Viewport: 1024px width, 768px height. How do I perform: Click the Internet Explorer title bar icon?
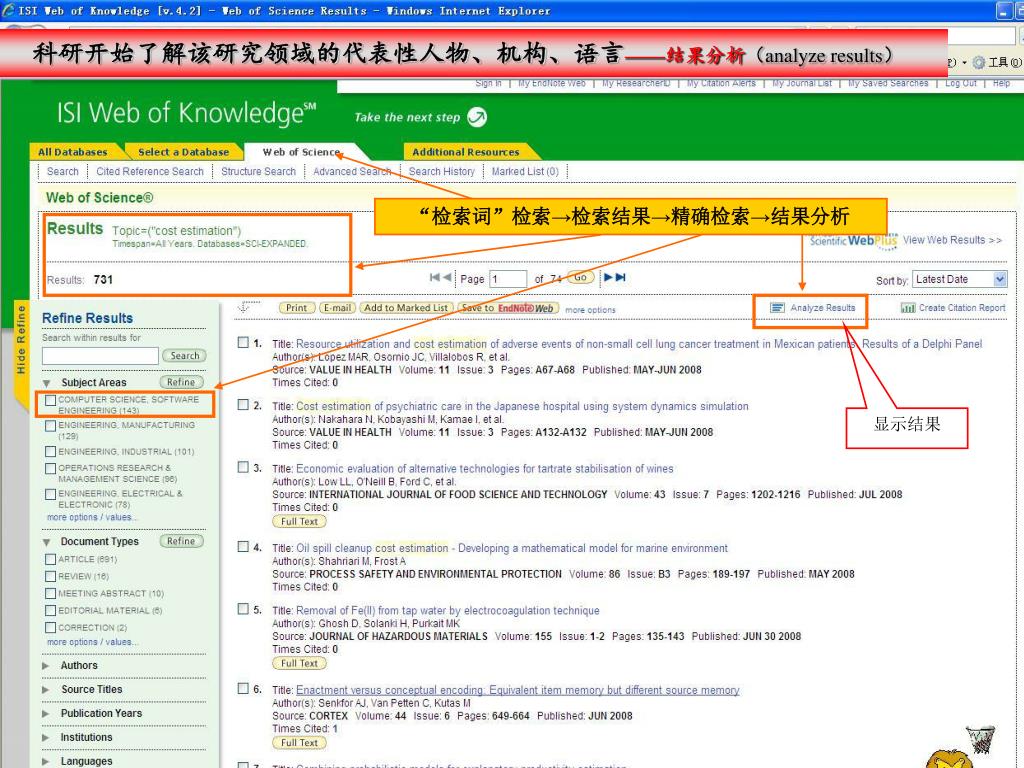8,9
